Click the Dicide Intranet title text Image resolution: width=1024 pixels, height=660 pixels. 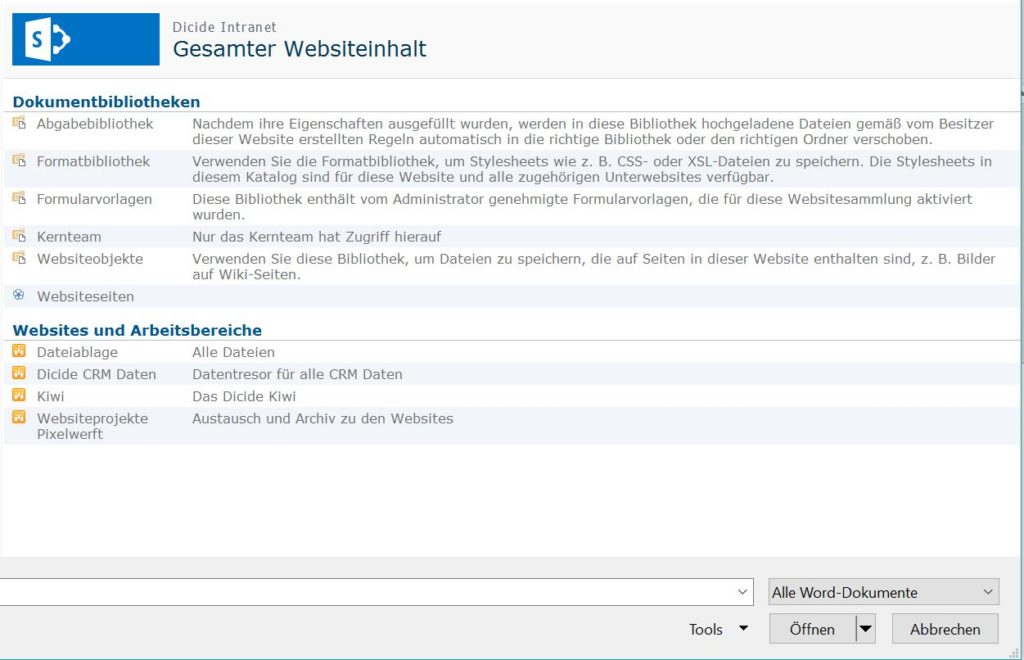pos(224,27)
